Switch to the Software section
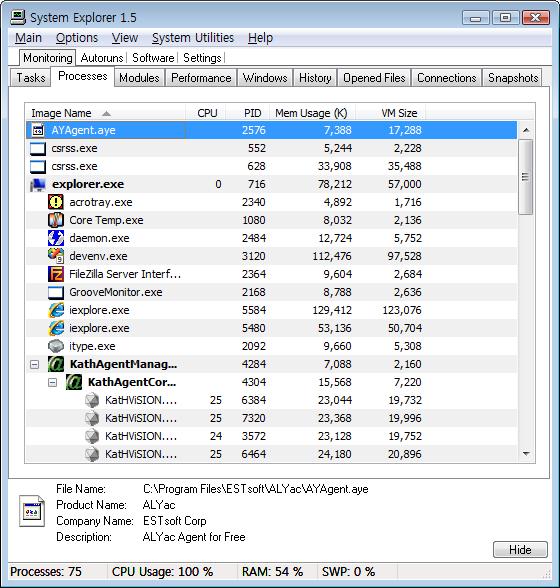 (x=153, y=58)
